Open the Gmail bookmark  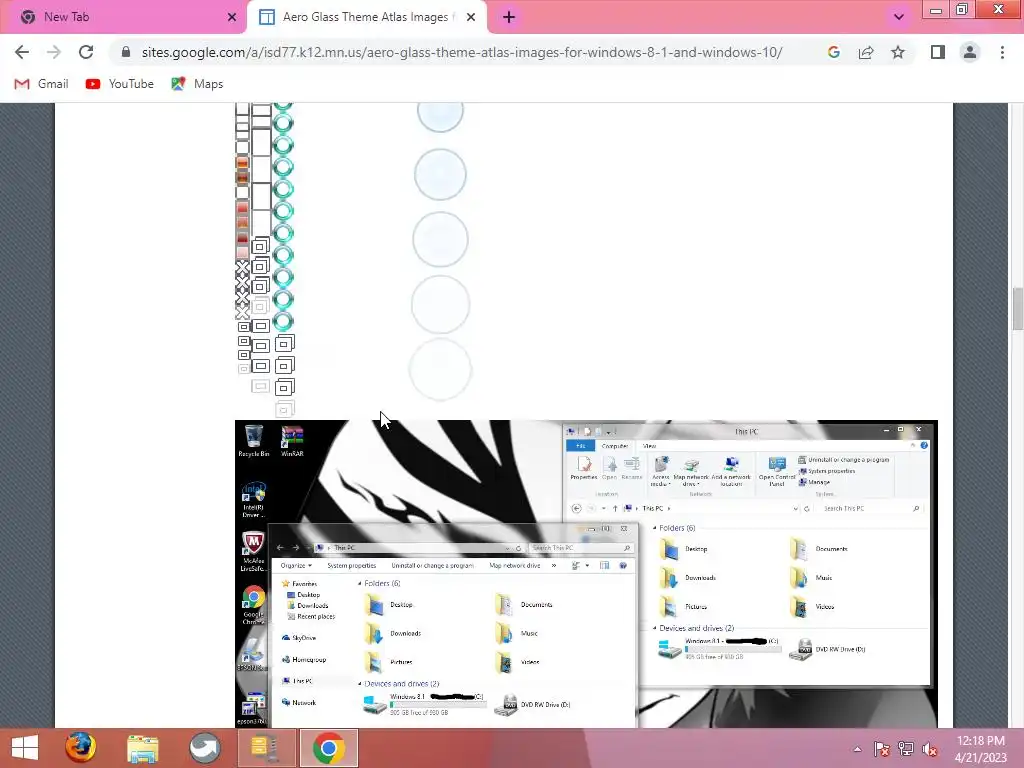click(41, 84)
